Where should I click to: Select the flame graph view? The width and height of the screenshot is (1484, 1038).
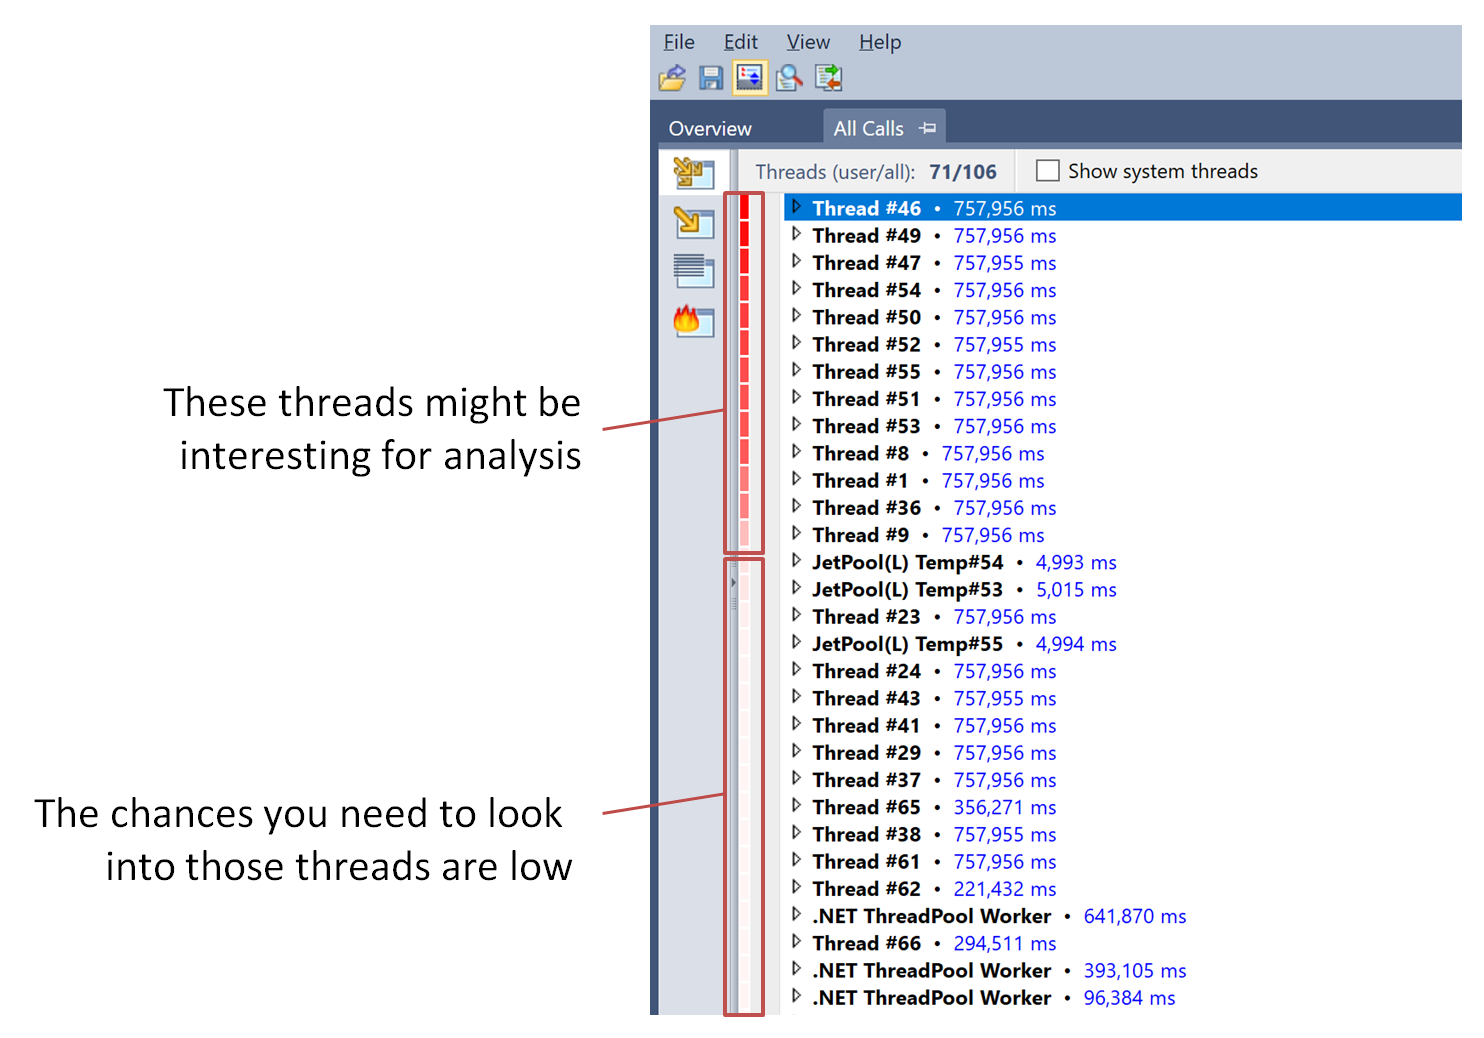pyautogui.click(x=694, y=323)
